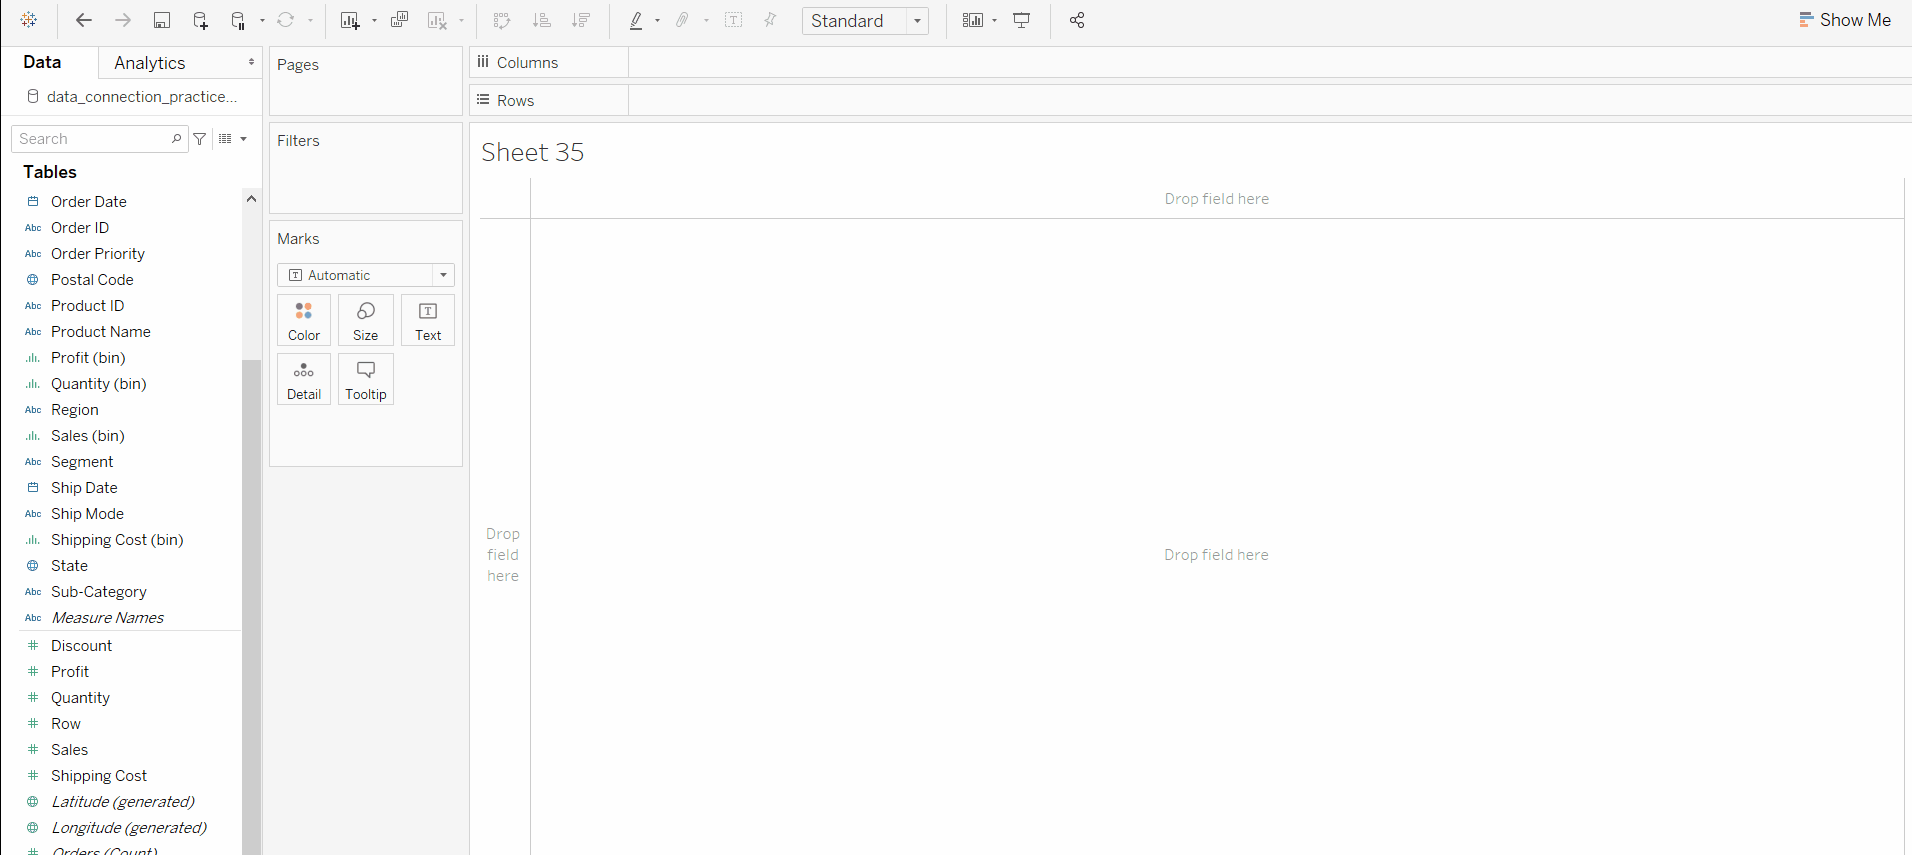Click the Redo forward arrow
Viewport: 1912px width, 855px height.
[x=123, y=20]
